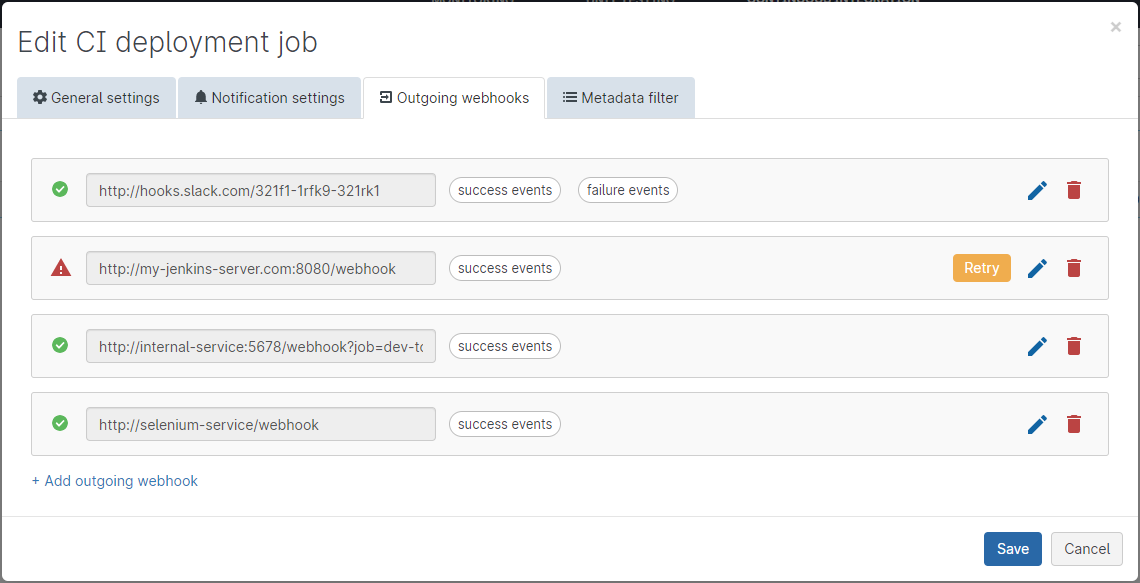This screenshot has height=583, width=1140.
Task: Open the Metadata filter tab
Action: click(620, 98)
